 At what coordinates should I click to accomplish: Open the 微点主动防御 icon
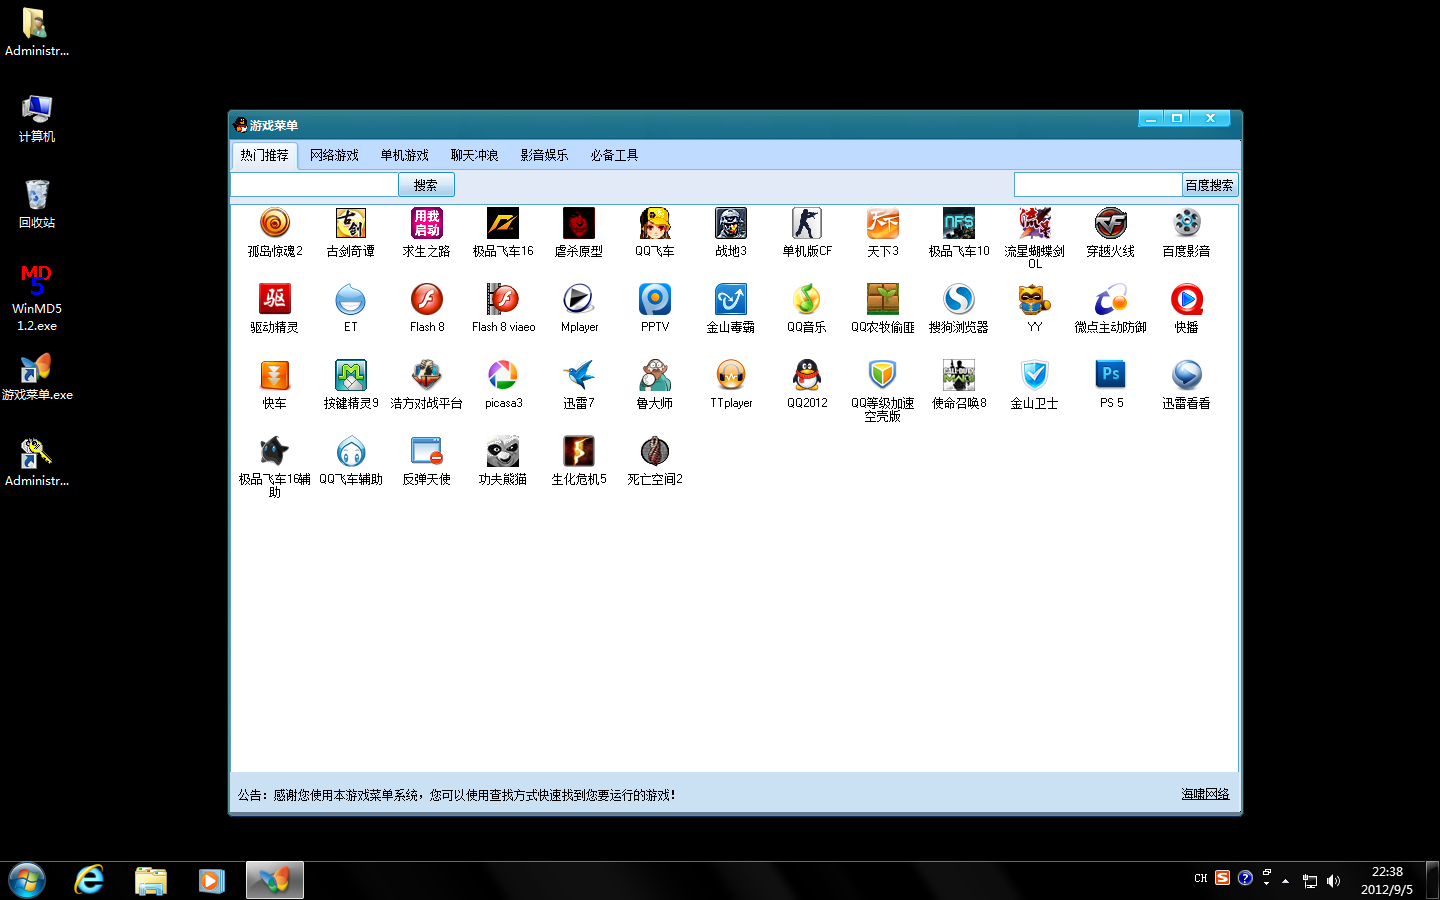(x=1111, y=299)
